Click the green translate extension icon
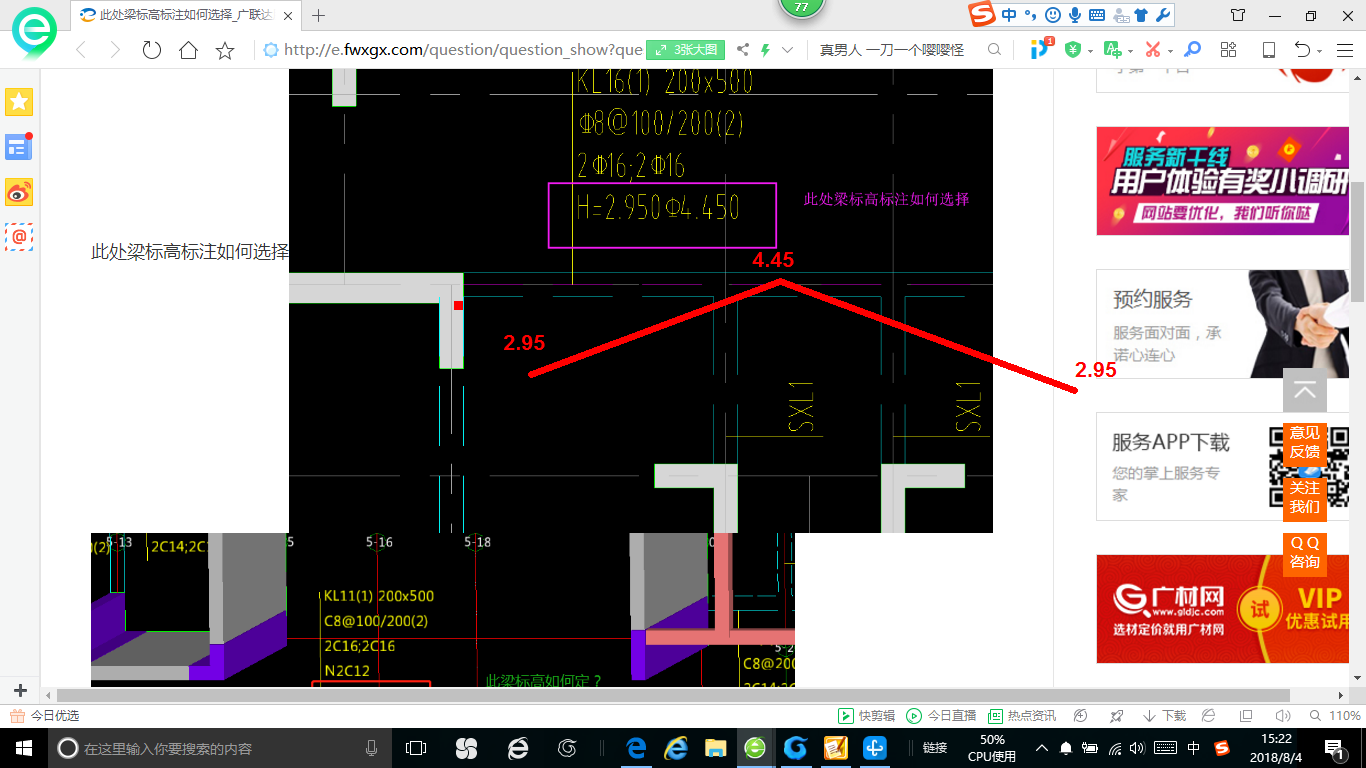 [1112, 50]
